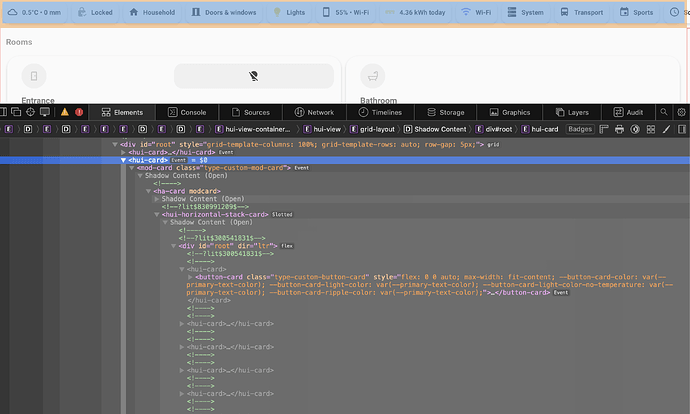This screenshot has width=690, height=414.
Task: Click the Badges button in the breadcrumb bar
Action: 580,129
